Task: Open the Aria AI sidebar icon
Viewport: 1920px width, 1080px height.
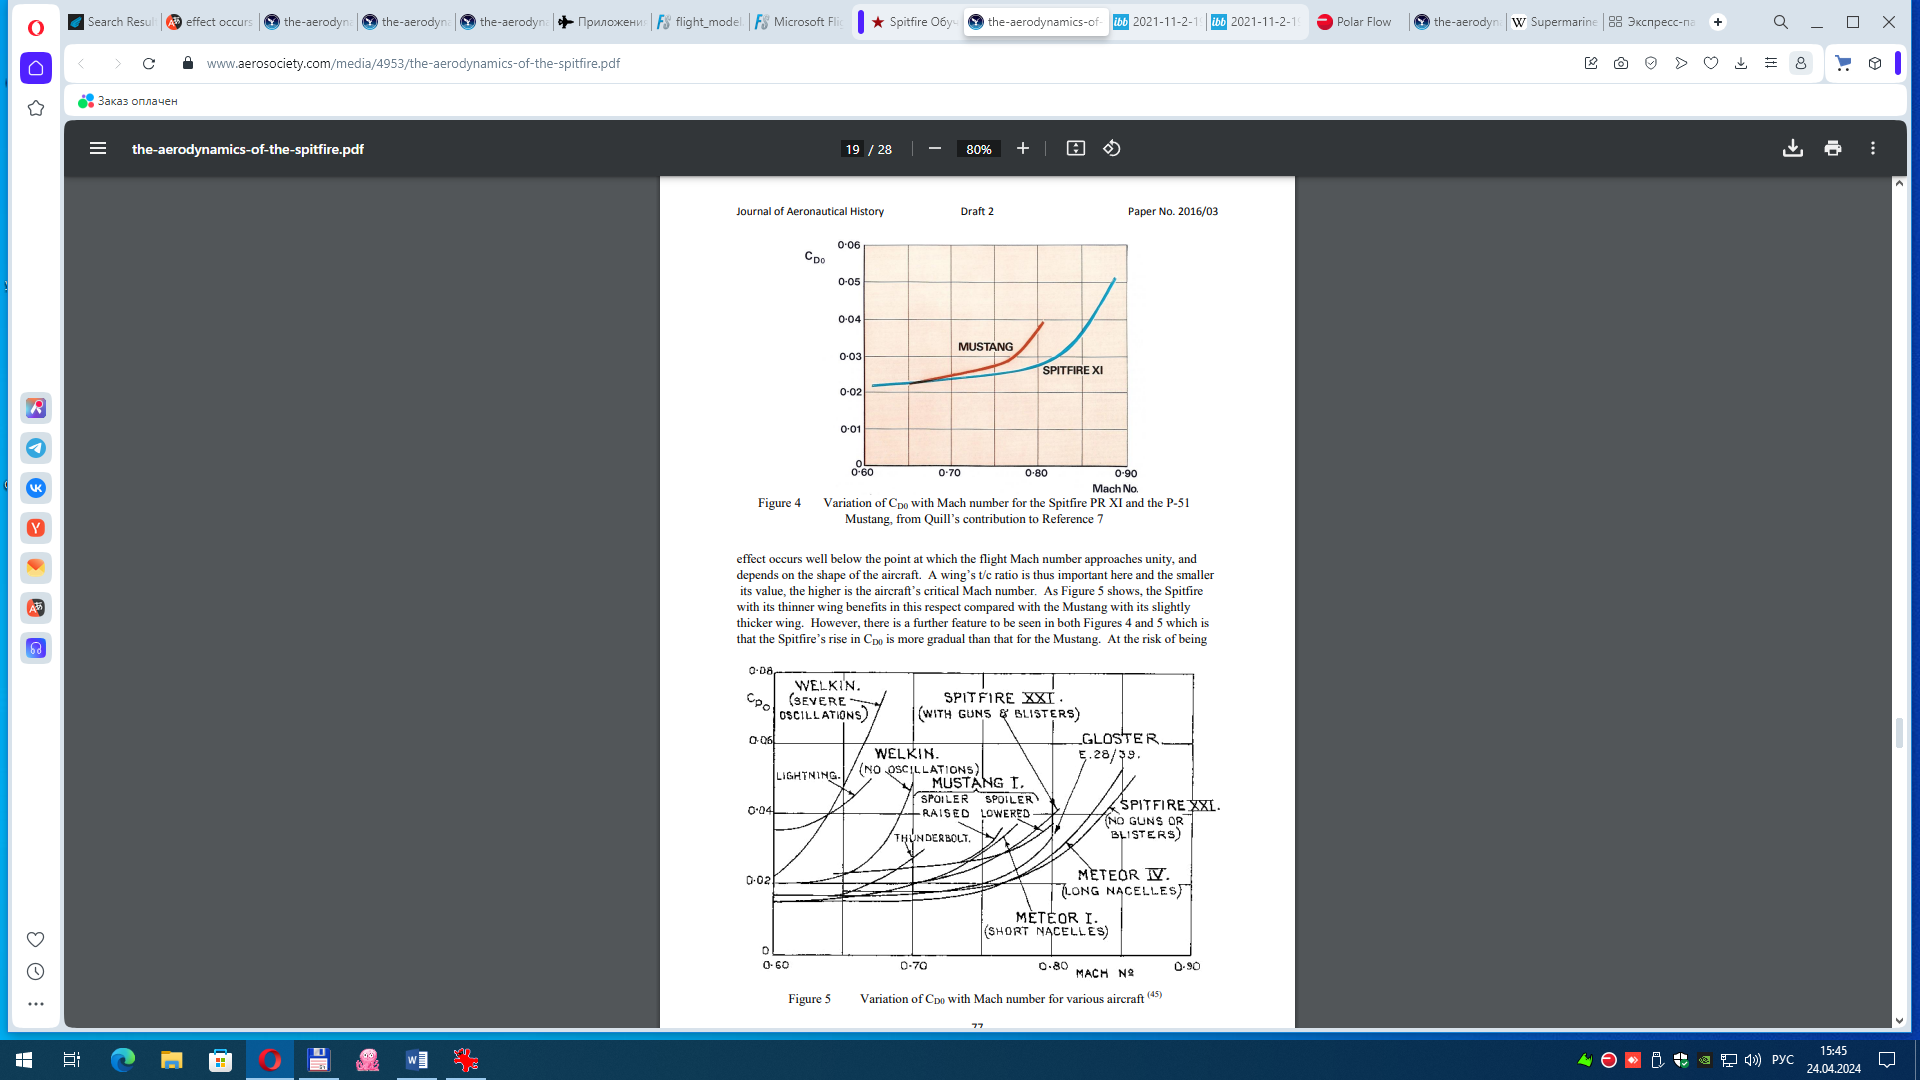Action: click(x=36, y=408)
